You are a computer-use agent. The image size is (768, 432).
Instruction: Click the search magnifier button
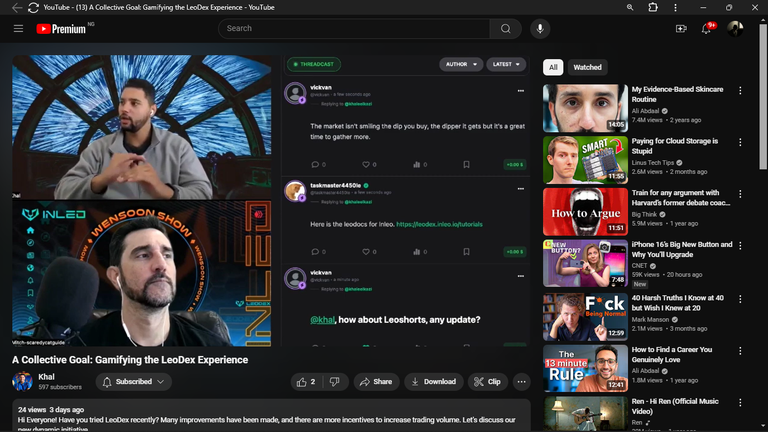pyautogui.click(x=505, y=28)
